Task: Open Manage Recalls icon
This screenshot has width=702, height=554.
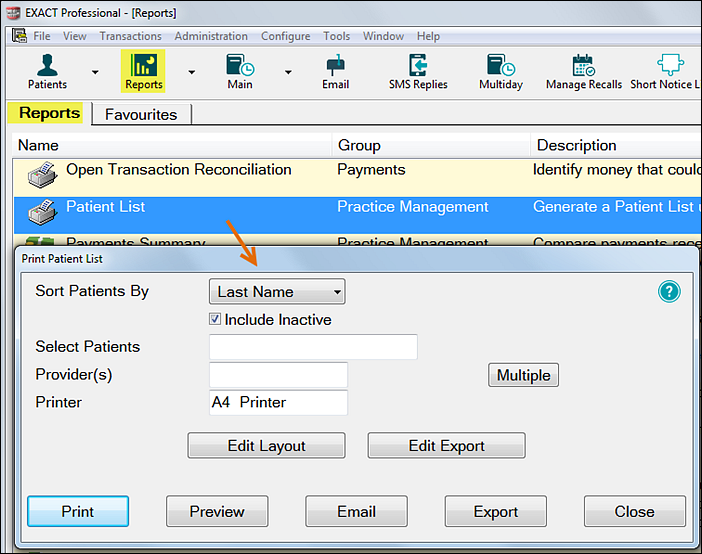Action: 584,72
